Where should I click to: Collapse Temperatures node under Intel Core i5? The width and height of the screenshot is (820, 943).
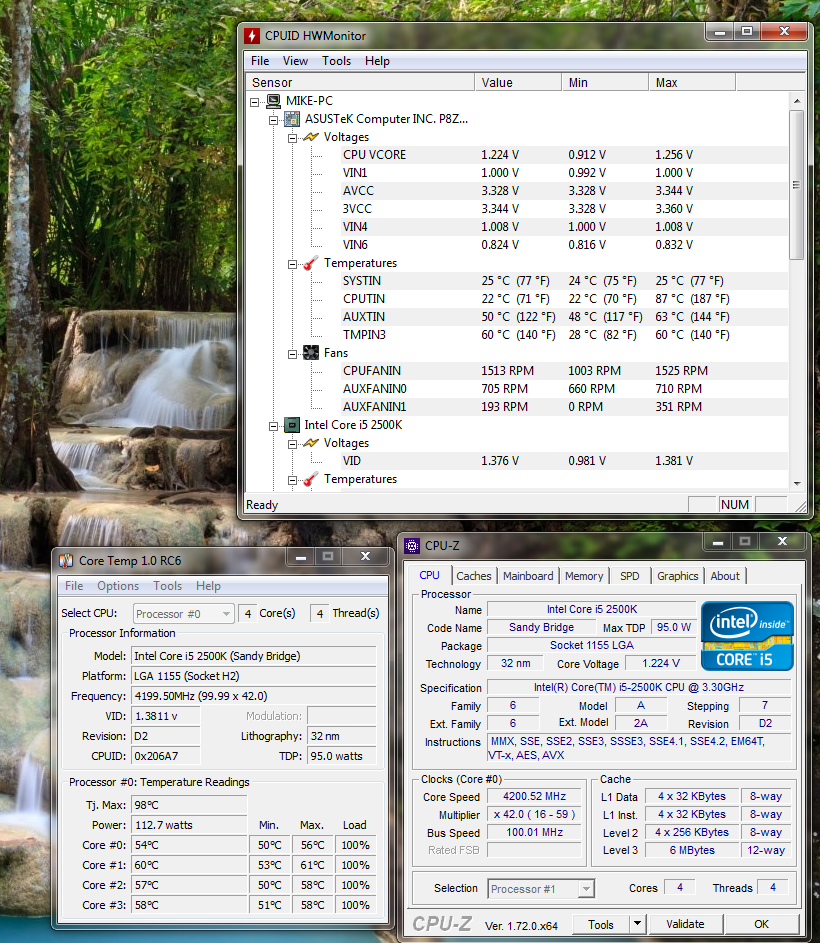tap(292, 481)
